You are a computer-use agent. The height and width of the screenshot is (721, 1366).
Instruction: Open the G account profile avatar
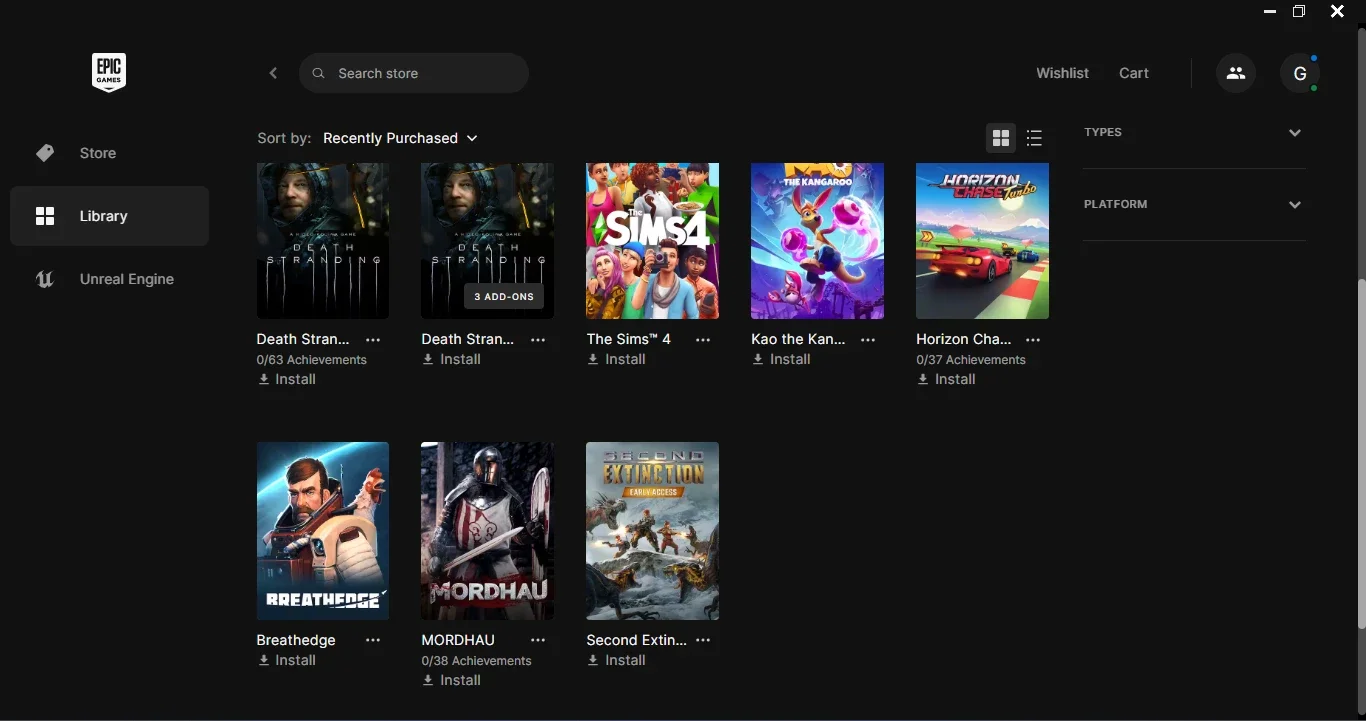click(x=1300, y=73)
